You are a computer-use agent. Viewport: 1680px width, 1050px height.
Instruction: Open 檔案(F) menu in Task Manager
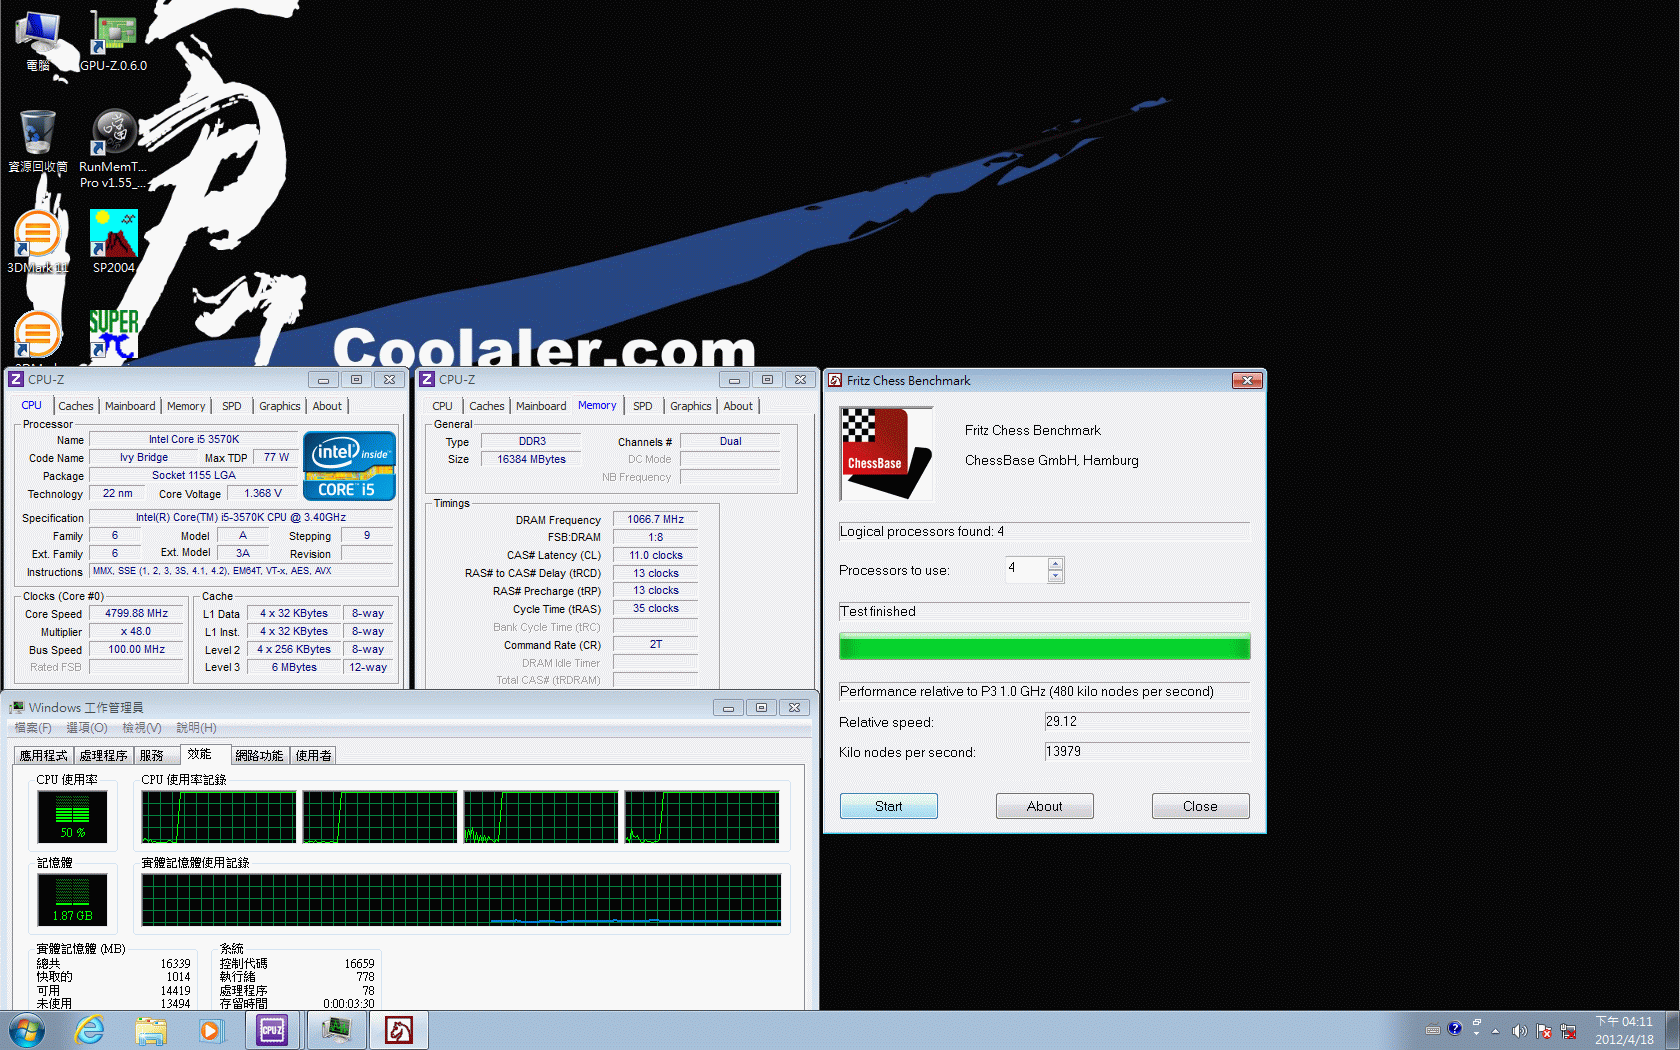pos(33,727)
